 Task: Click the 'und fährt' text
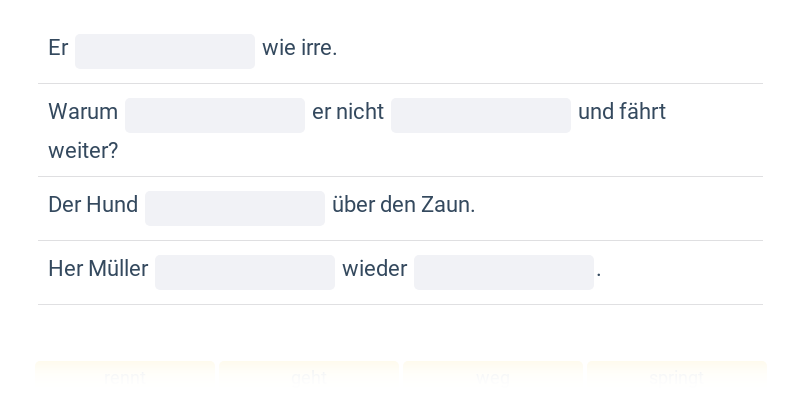pos(622,112)
